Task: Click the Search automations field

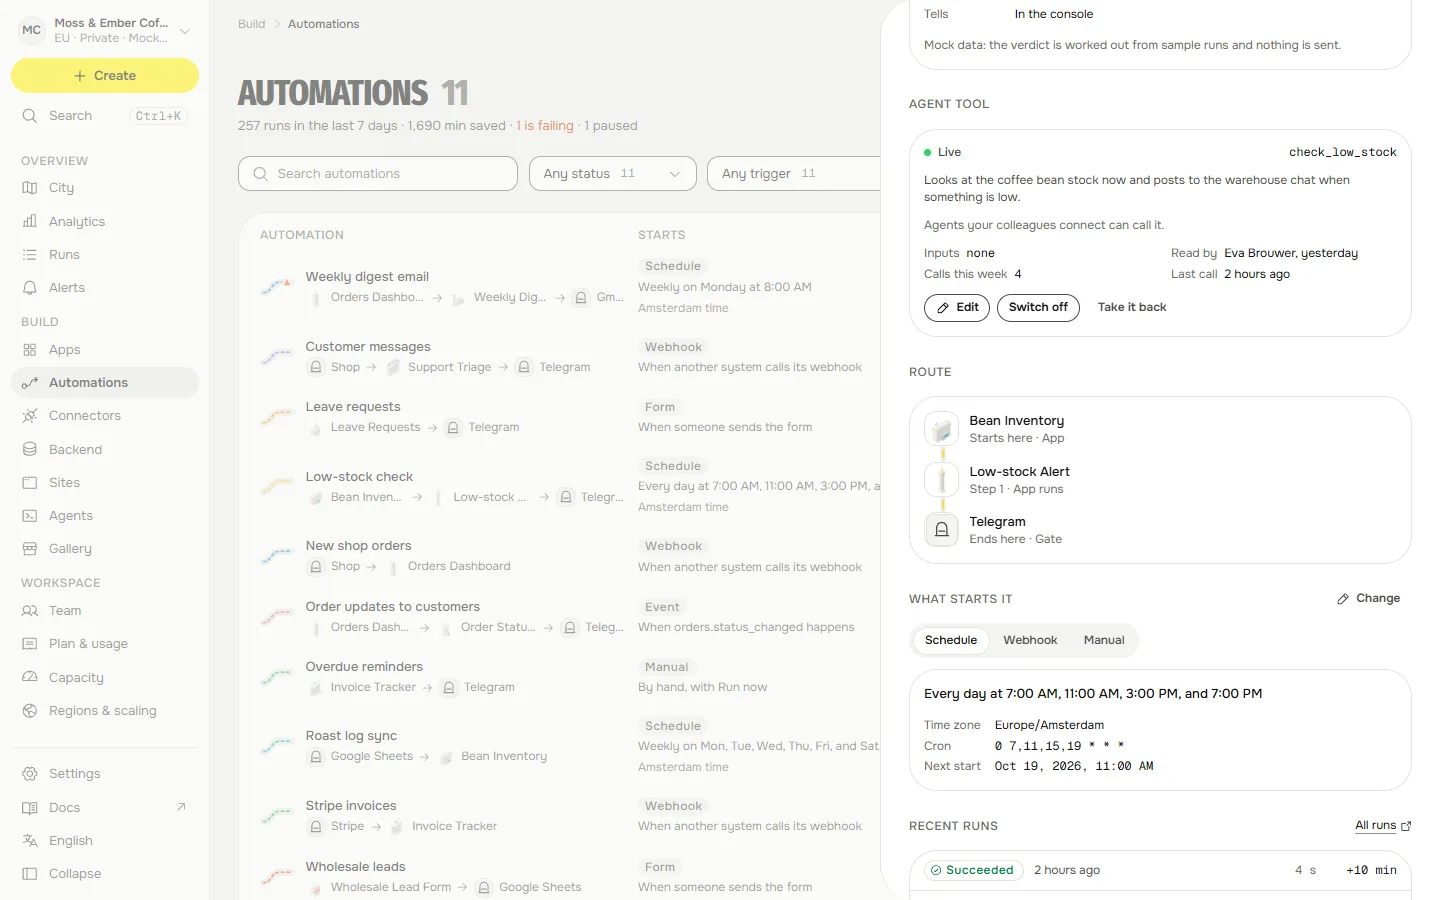Action: tap(378, 174)
